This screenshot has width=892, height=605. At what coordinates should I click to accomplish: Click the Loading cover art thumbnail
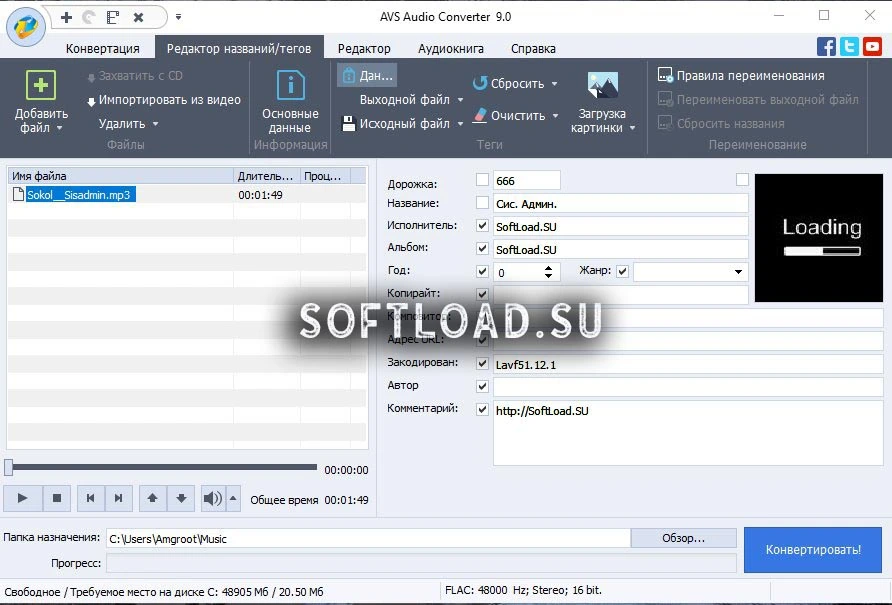(x=819, y=238)
